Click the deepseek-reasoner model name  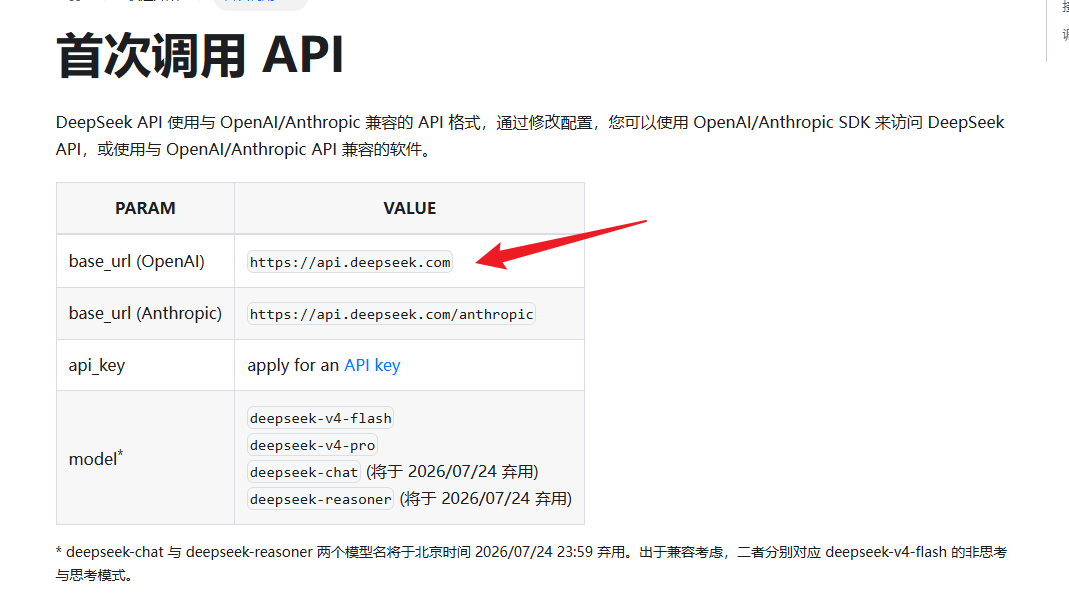(320, 499)
